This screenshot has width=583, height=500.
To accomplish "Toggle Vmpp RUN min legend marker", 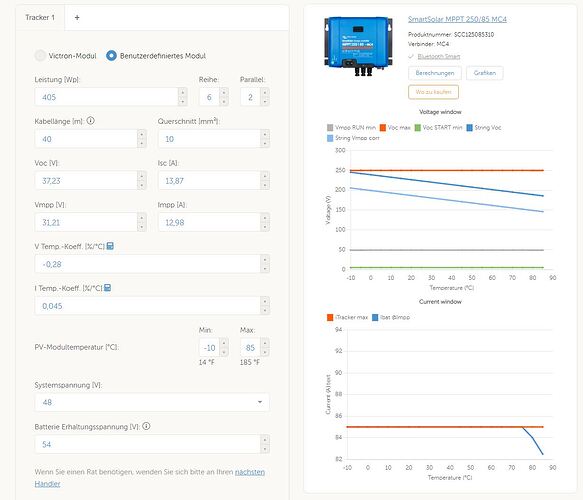I will (330, 128).
